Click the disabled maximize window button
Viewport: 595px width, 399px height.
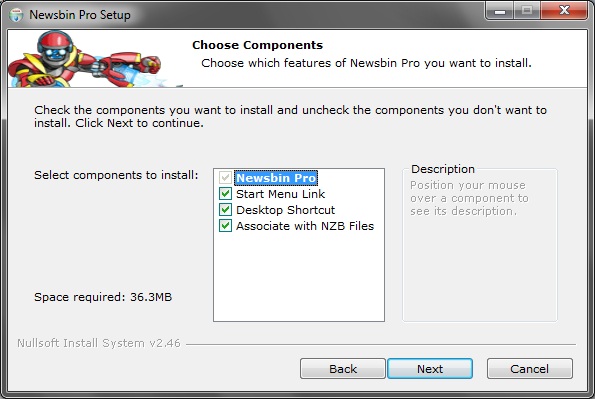(527, 11)
